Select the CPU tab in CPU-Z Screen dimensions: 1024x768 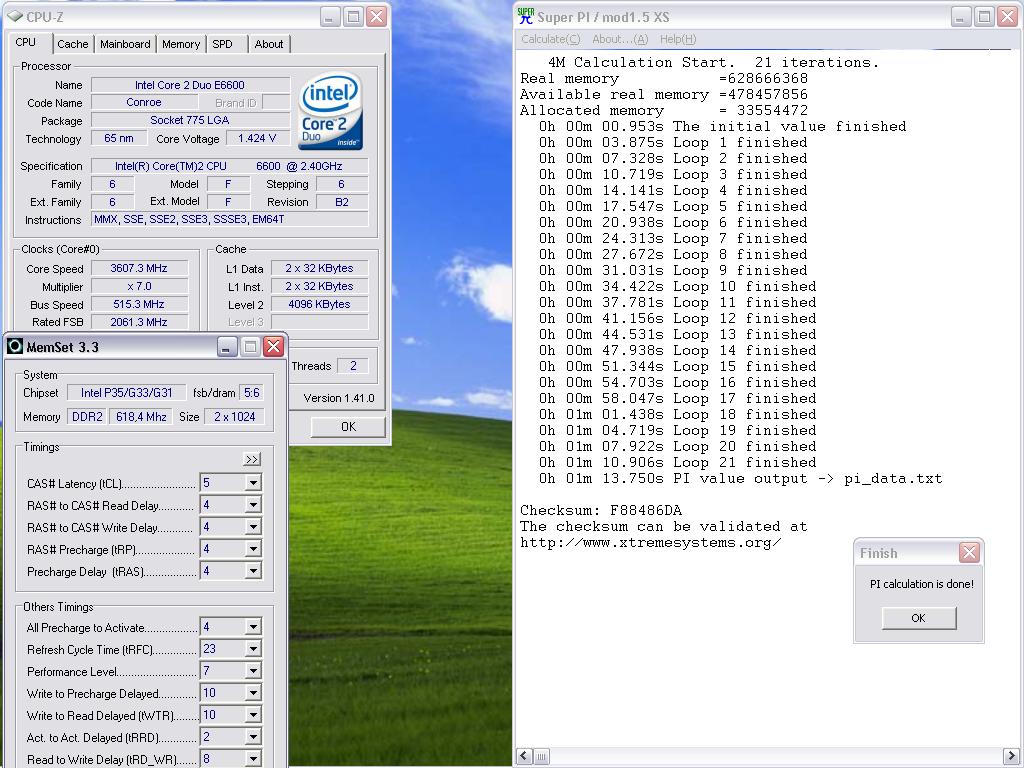coord(26,42)
